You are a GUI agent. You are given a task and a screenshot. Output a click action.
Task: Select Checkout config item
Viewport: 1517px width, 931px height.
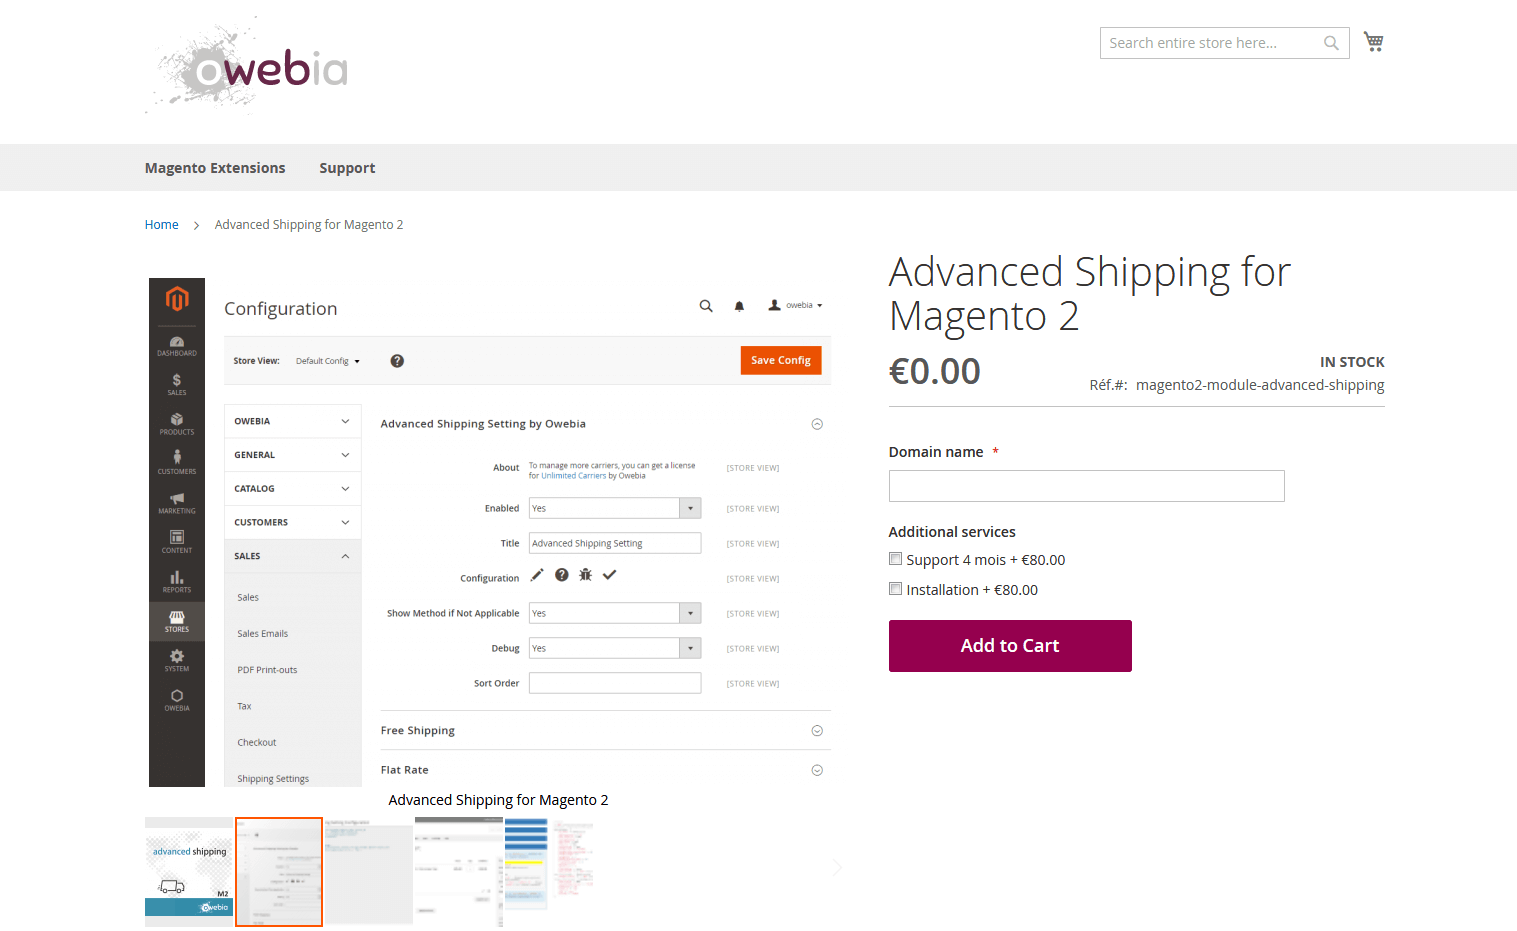point(257,742)
